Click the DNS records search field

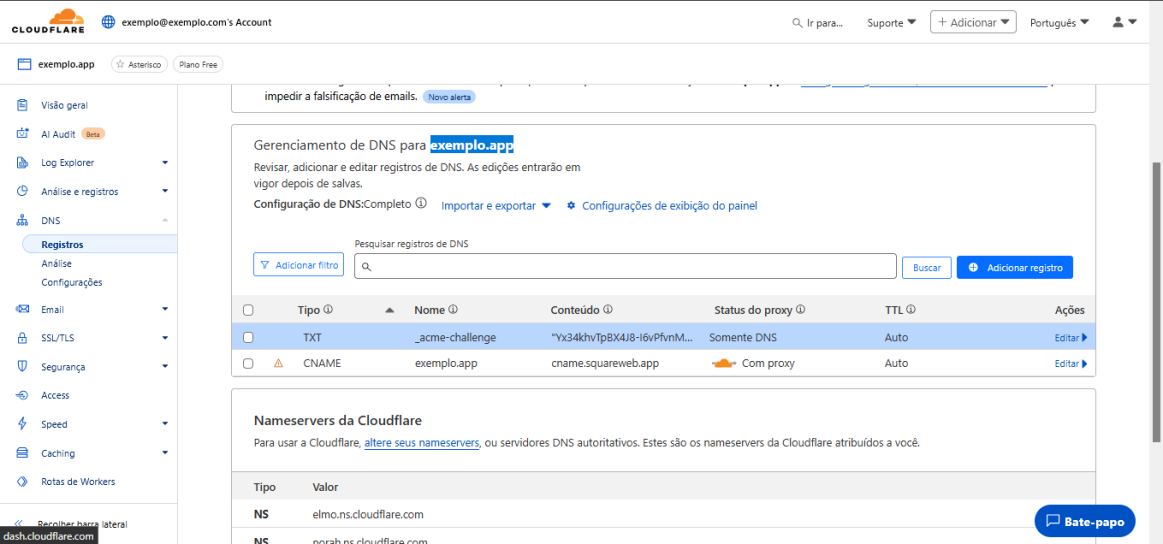pos(625,266)
